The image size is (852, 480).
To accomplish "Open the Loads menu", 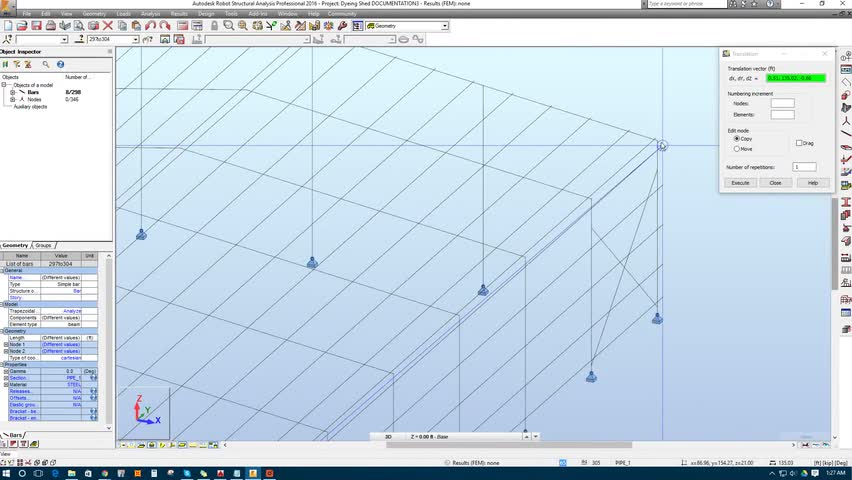I will coord(123,14).
